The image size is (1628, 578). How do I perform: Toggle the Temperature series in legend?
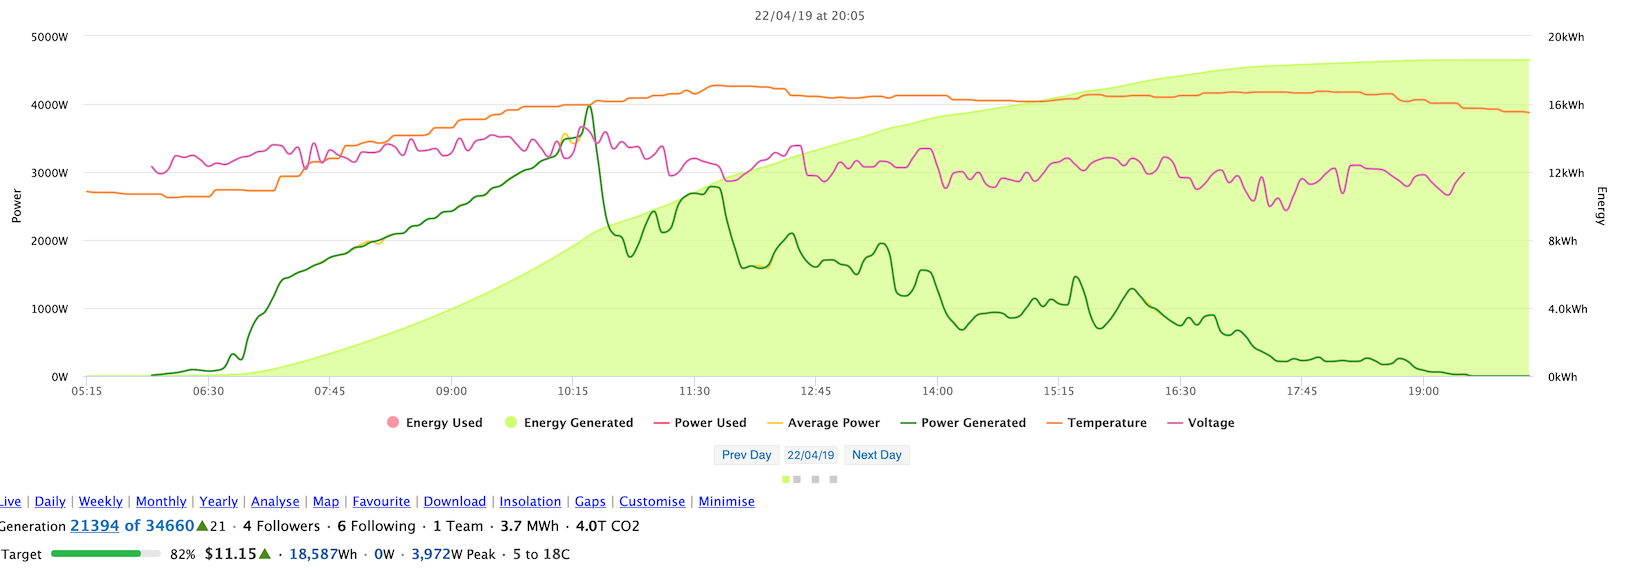click(1096, 423)
